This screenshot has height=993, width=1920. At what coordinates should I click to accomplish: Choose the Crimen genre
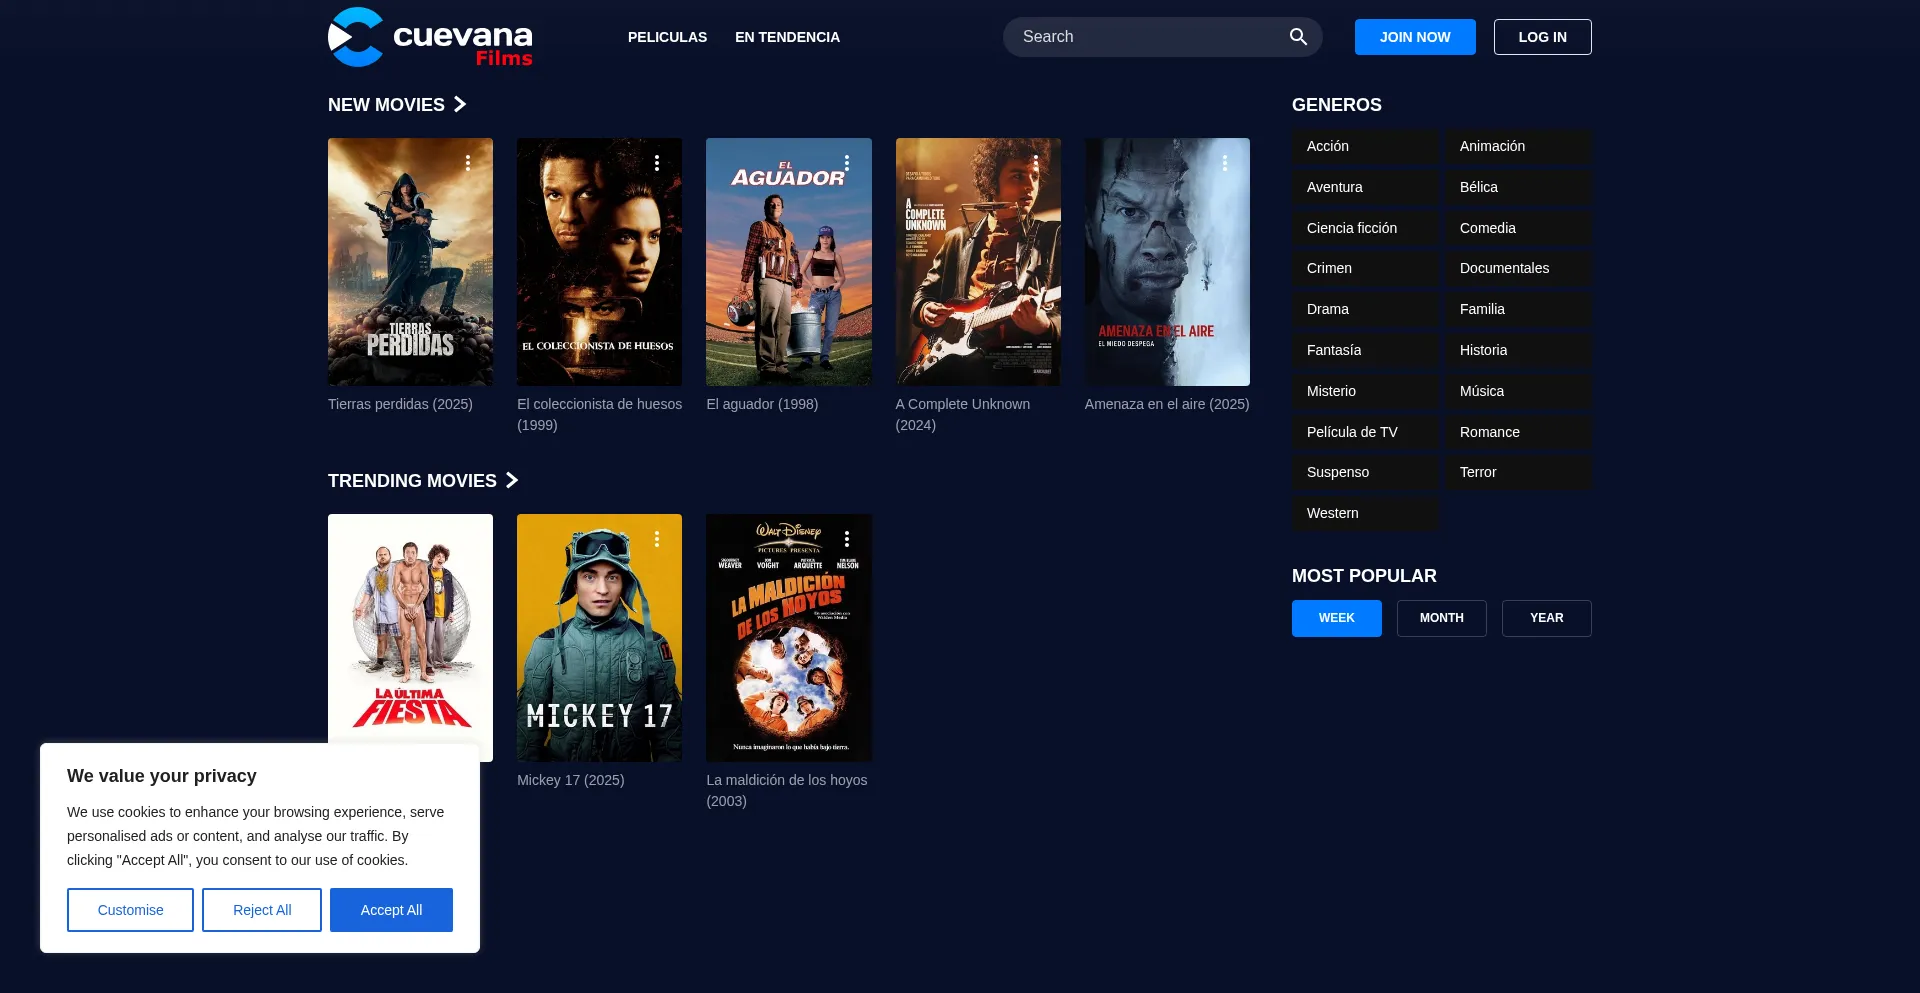(1365, 268)
